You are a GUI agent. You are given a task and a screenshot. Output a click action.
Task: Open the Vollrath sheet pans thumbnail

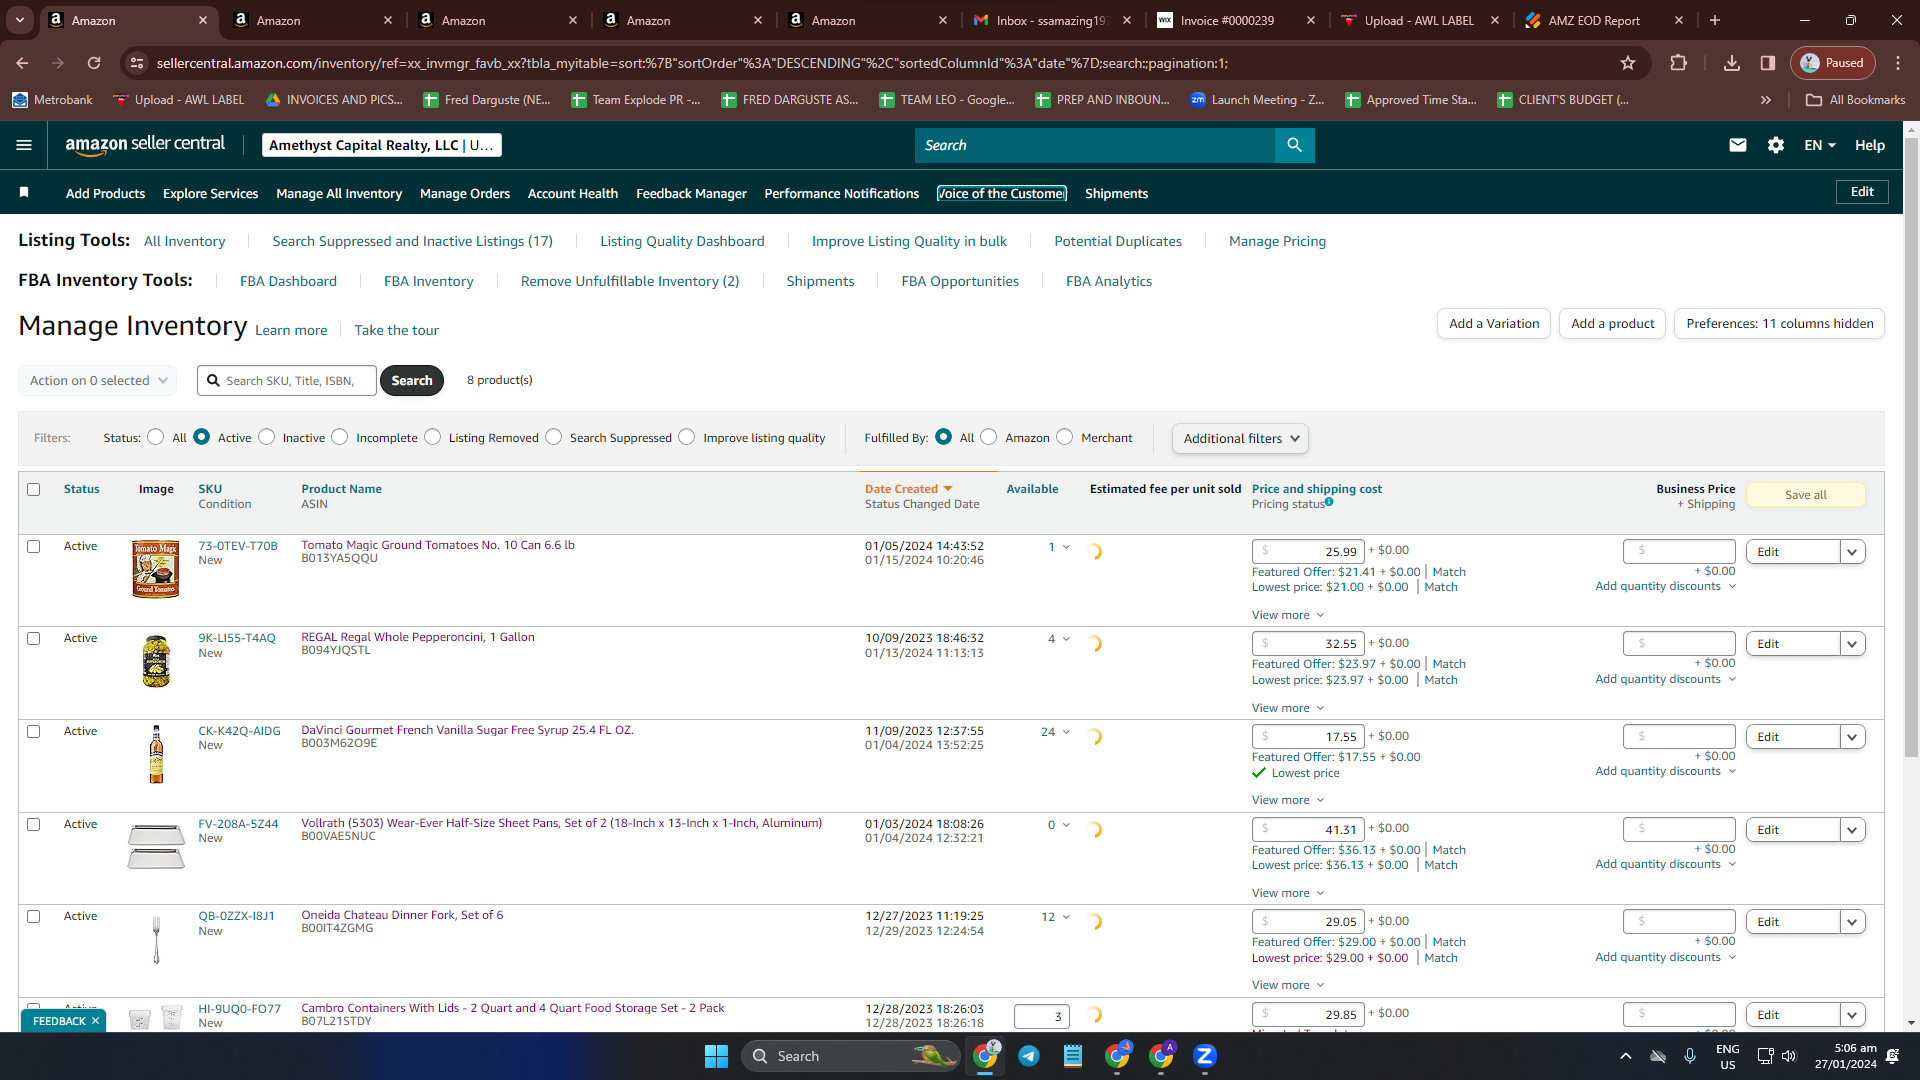156,846
